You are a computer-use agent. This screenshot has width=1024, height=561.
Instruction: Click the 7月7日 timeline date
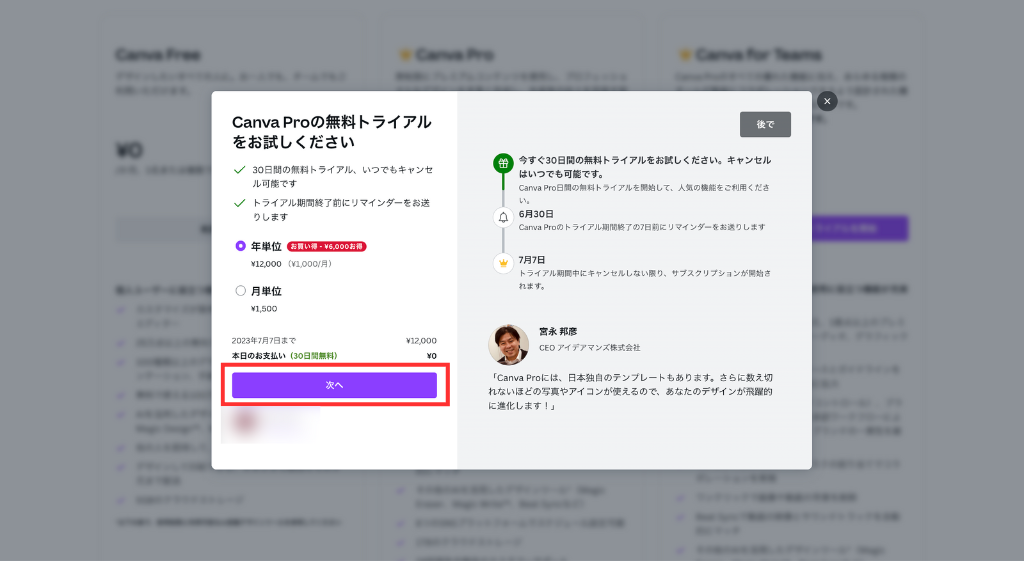532,259
